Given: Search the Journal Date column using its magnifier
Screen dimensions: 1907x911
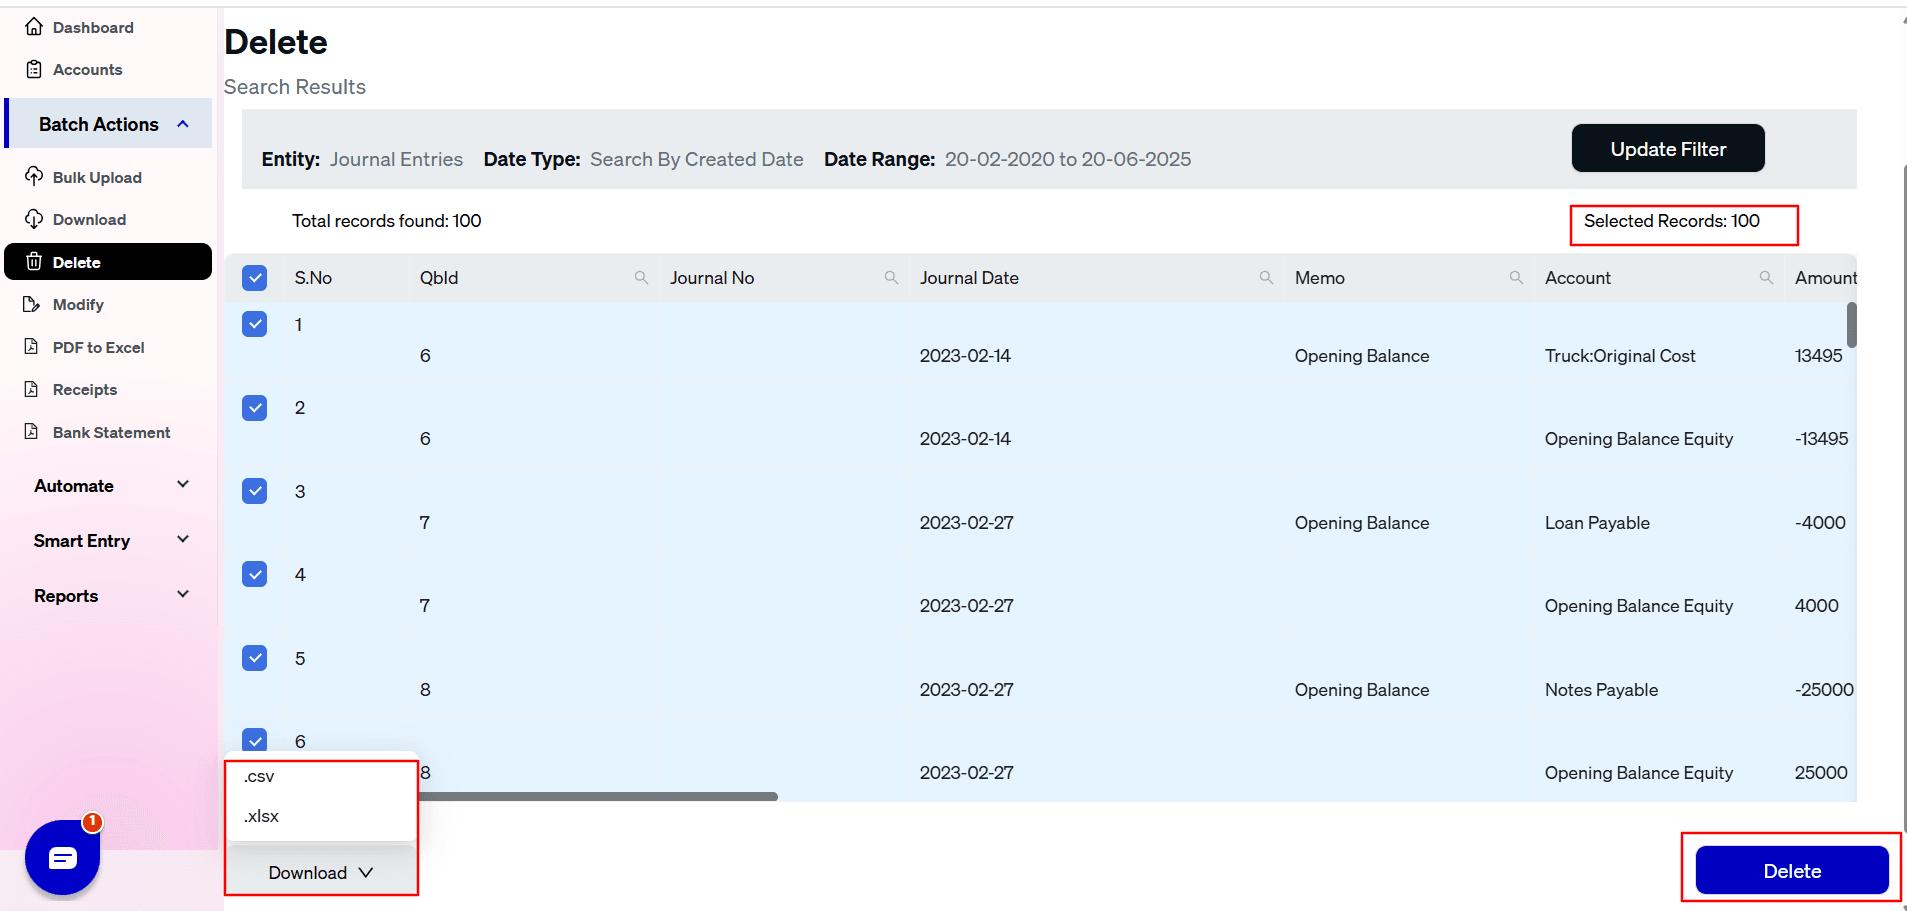Looking at the screenshot, I should [x=1266, y=278].
